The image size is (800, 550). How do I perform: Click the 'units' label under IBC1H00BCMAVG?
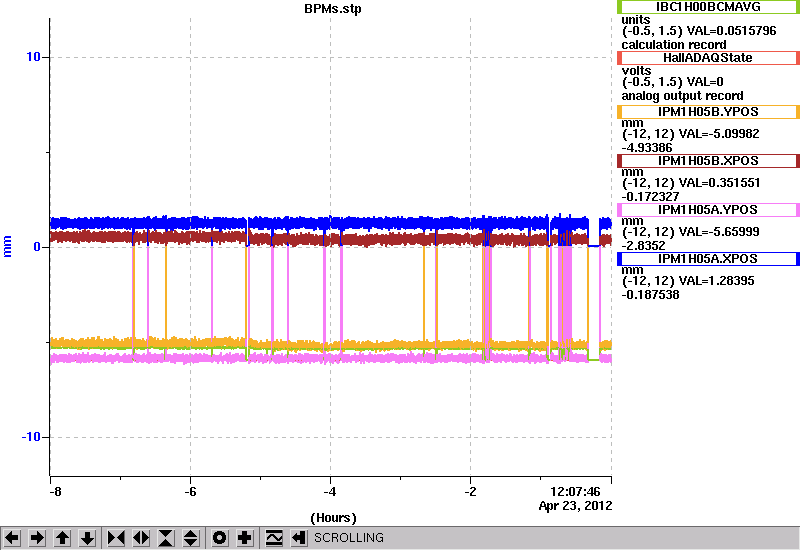coord(636,20)
